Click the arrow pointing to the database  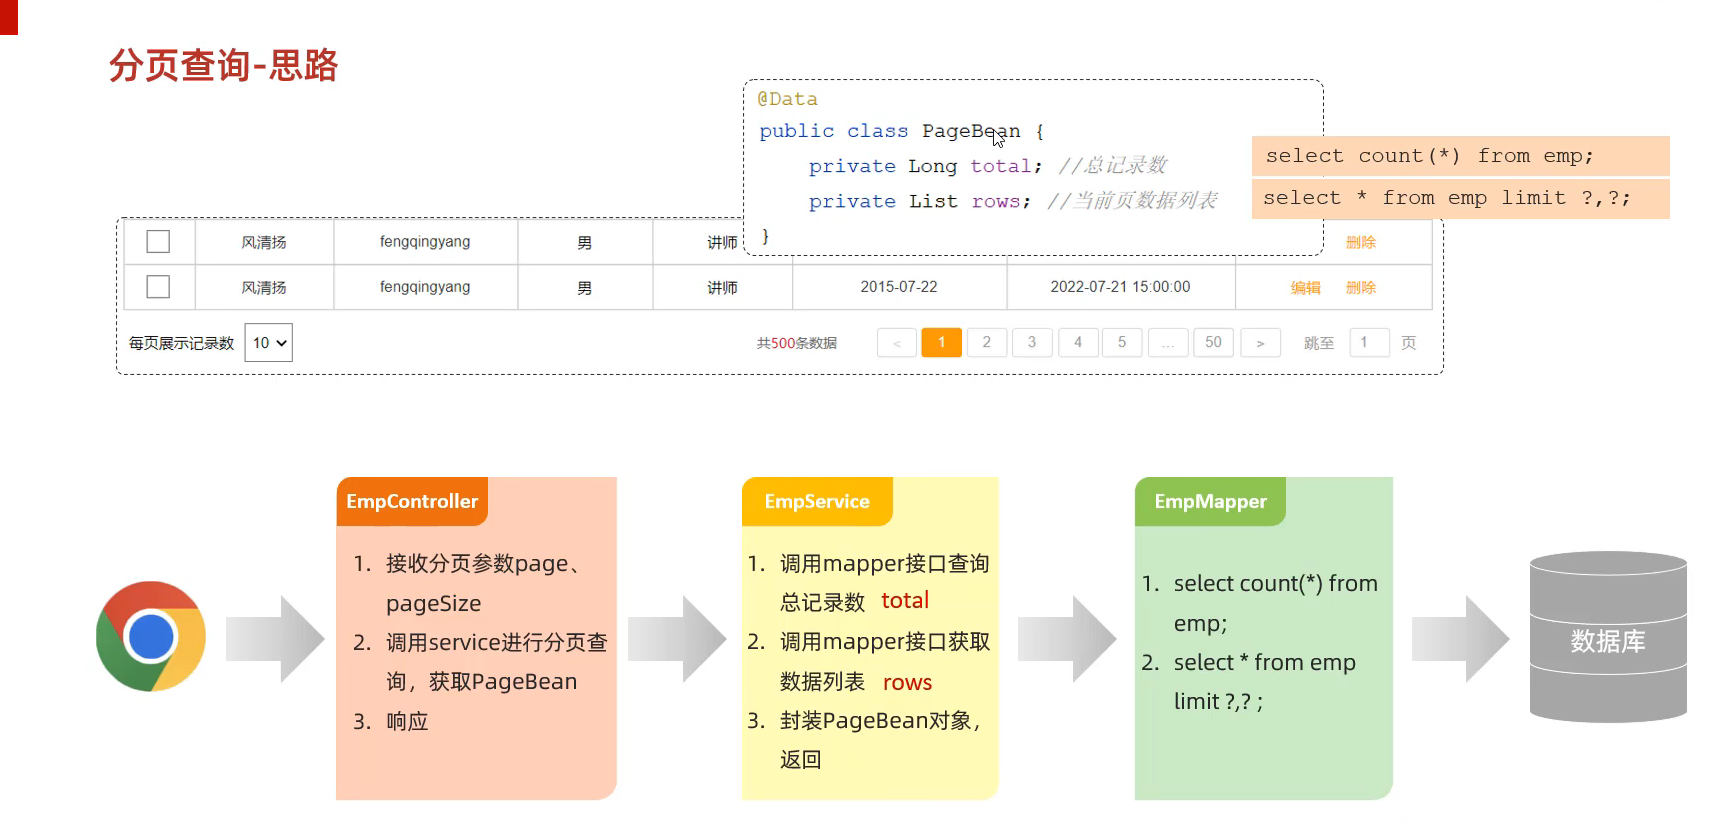1460,639
